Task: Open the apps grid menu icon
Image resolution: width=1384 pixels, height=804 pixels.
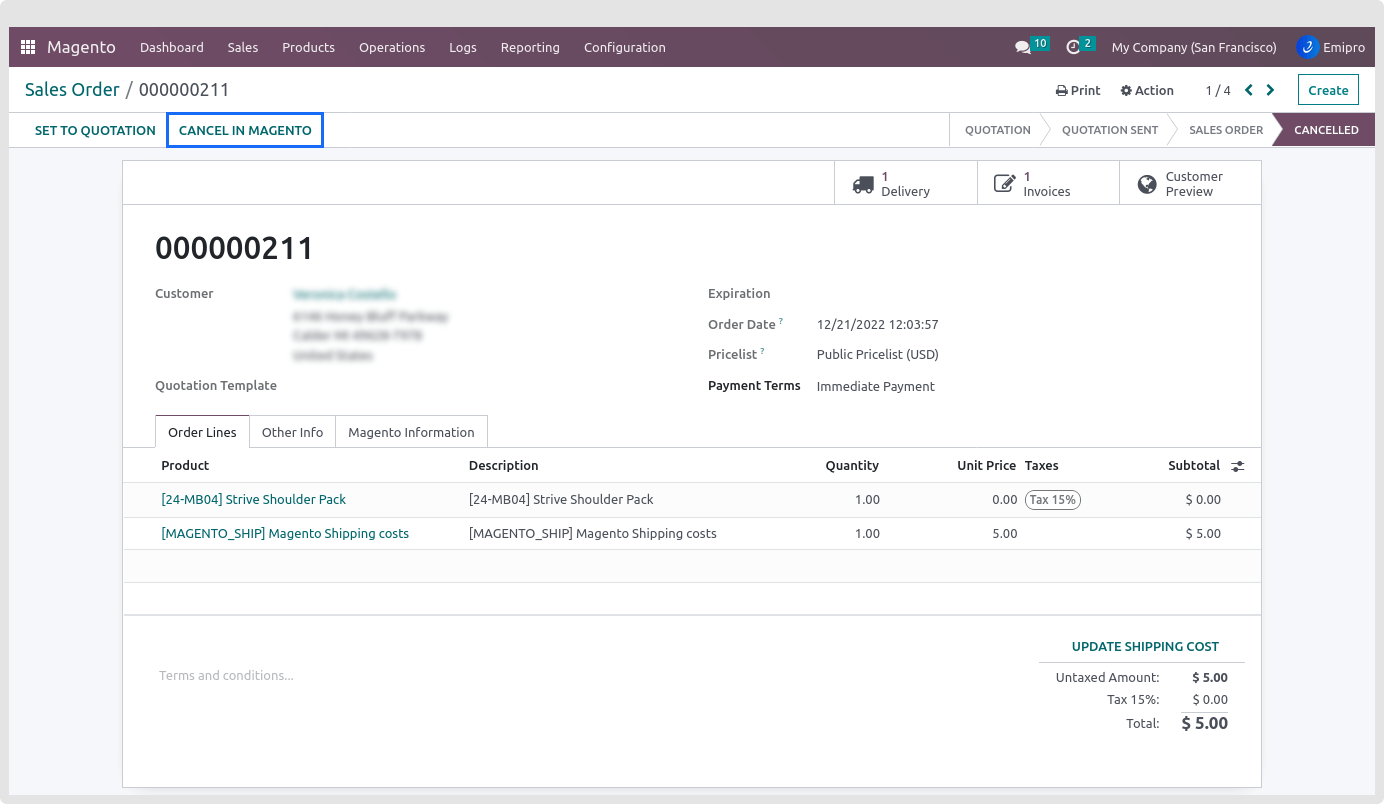Action: tap(28, 47)
